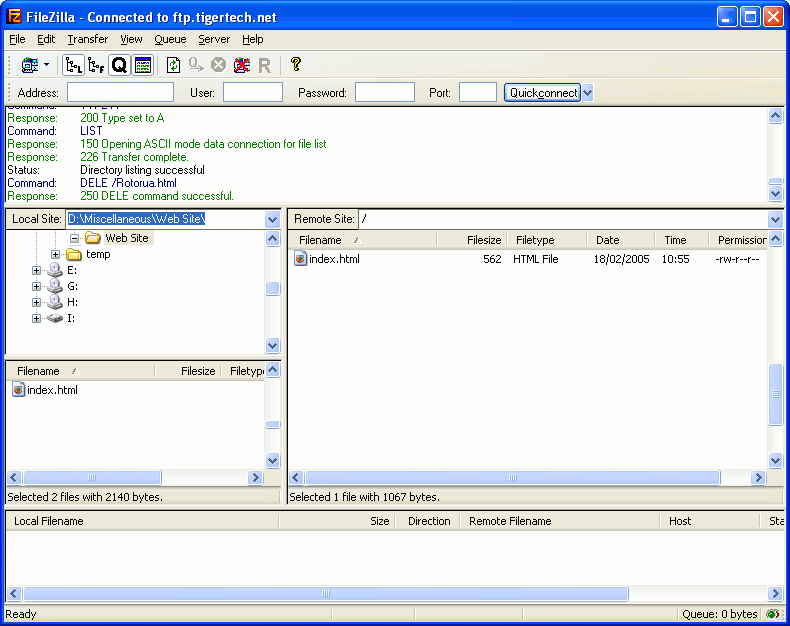Open the Quickconnect history dropdown arrow
The image size is (790, 626).
(587, 93)
